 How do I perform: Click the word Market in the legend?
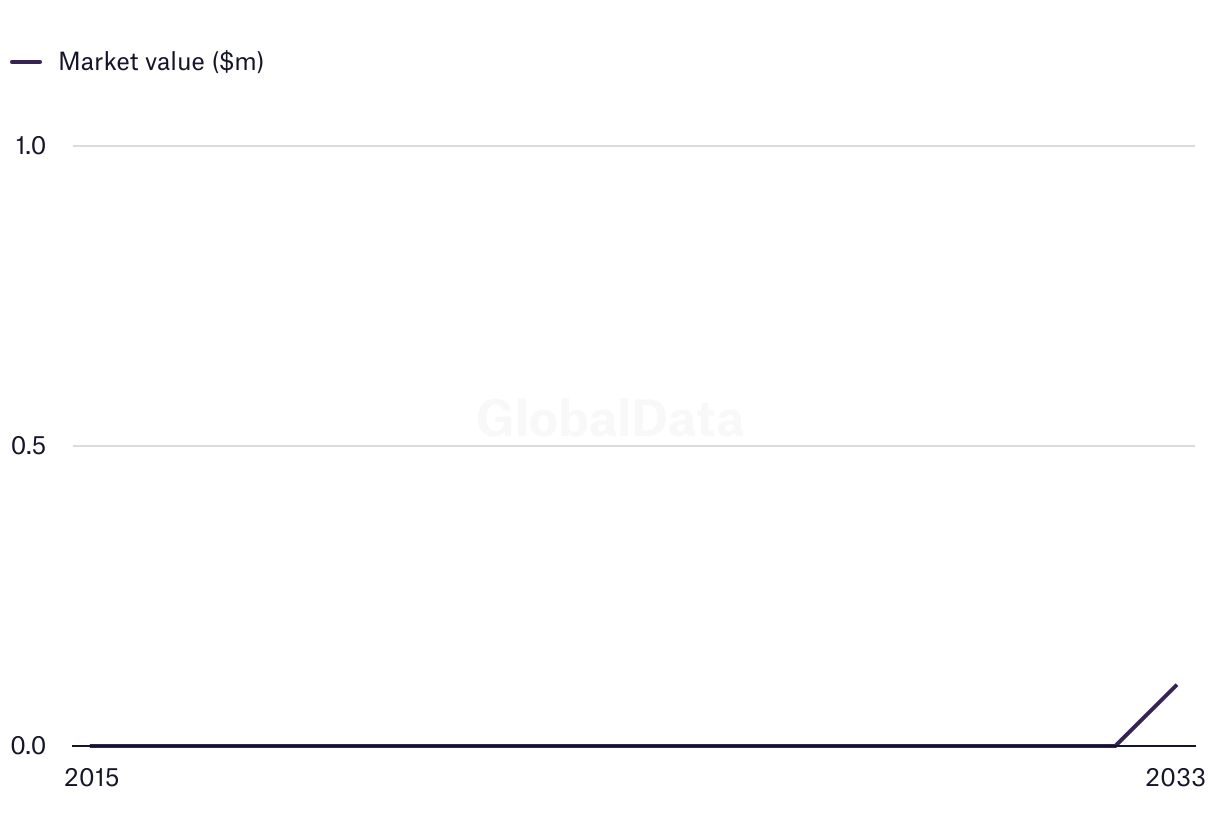(x=95, y=61)
